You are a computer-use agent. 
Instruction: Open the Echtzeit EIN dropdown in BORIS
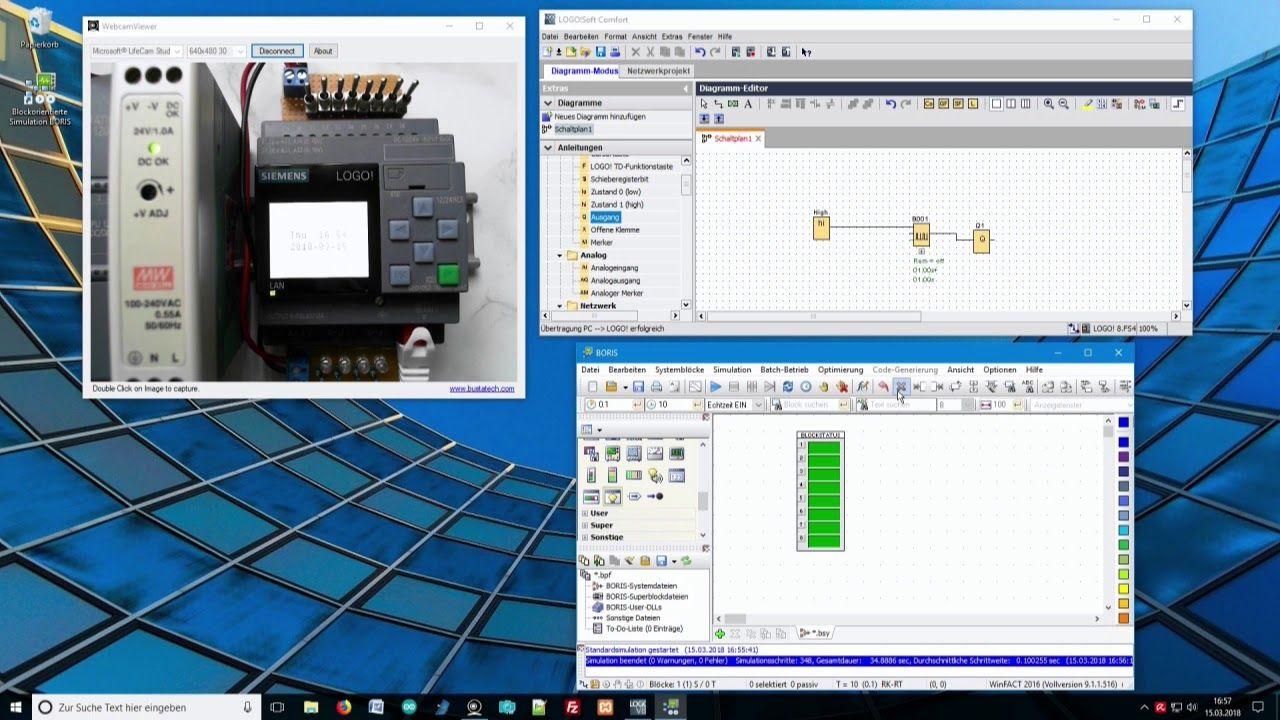(x=758, y=405)
